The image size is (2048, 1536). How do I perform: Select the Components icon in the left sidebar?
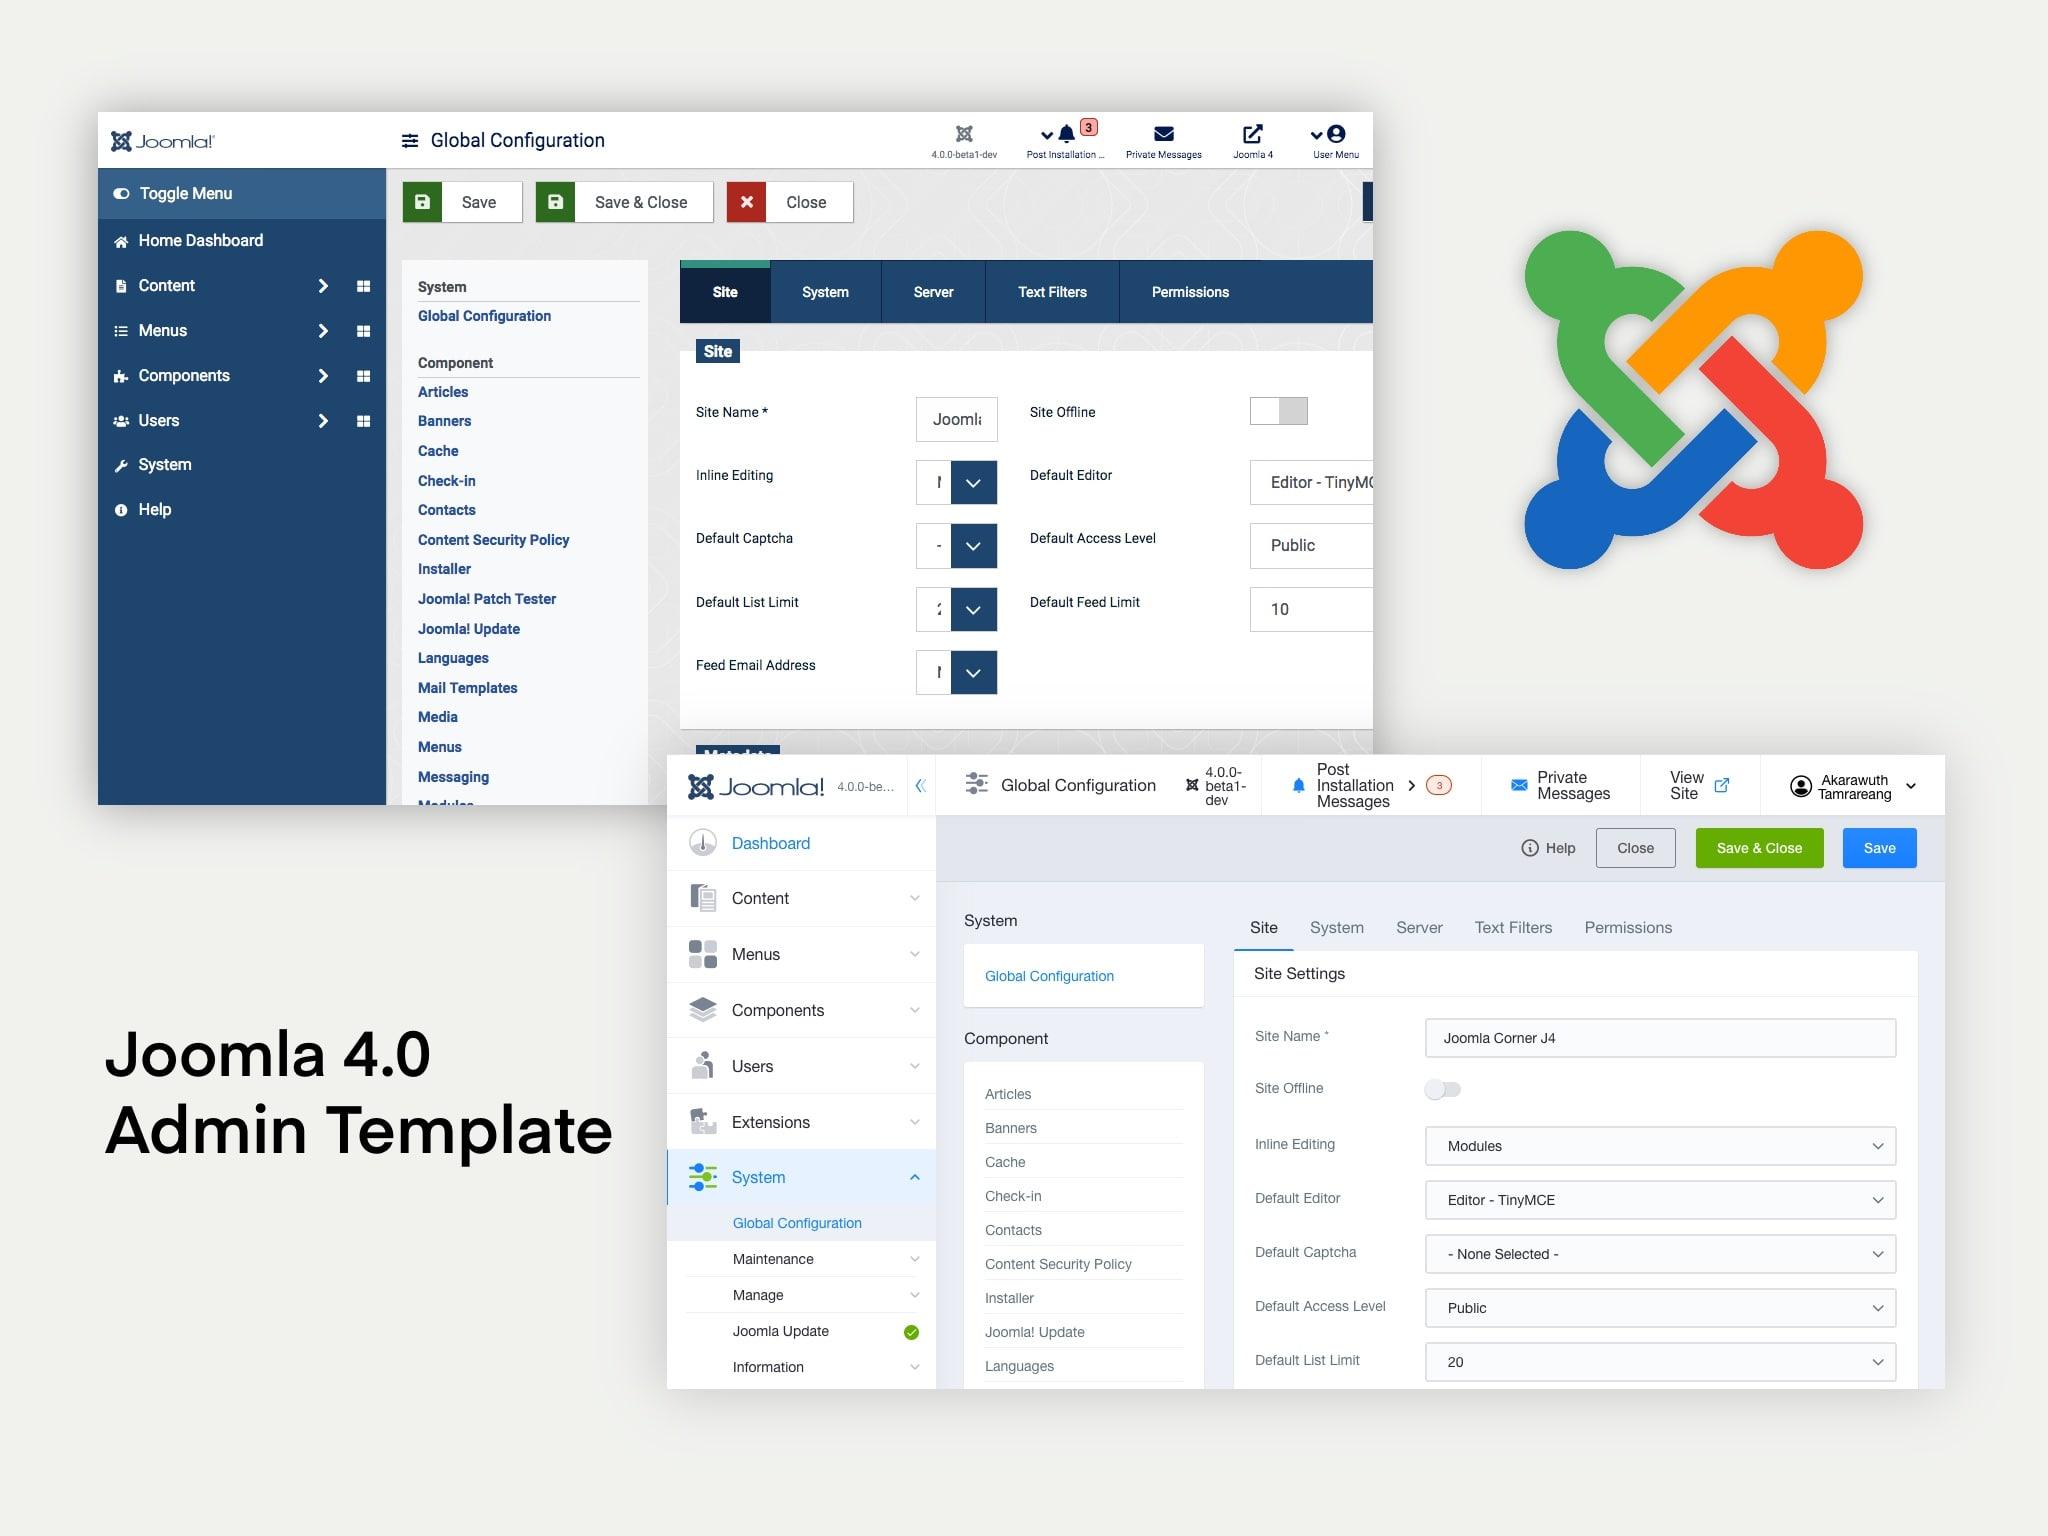[121, 375]
